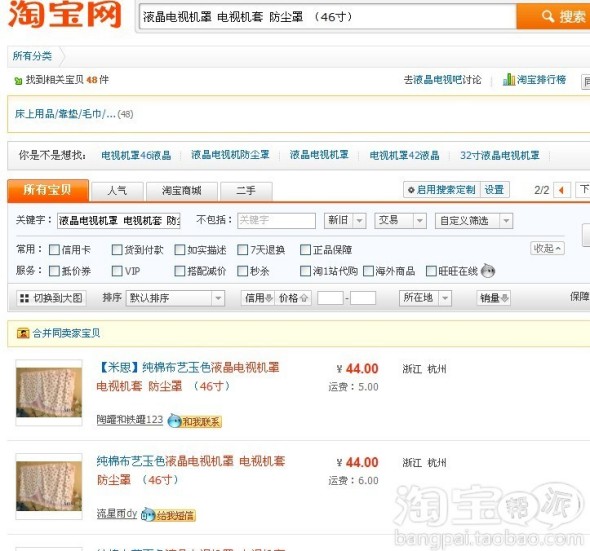
Task: Open Taobao ranking chart icon link
Action: [509, 79]
